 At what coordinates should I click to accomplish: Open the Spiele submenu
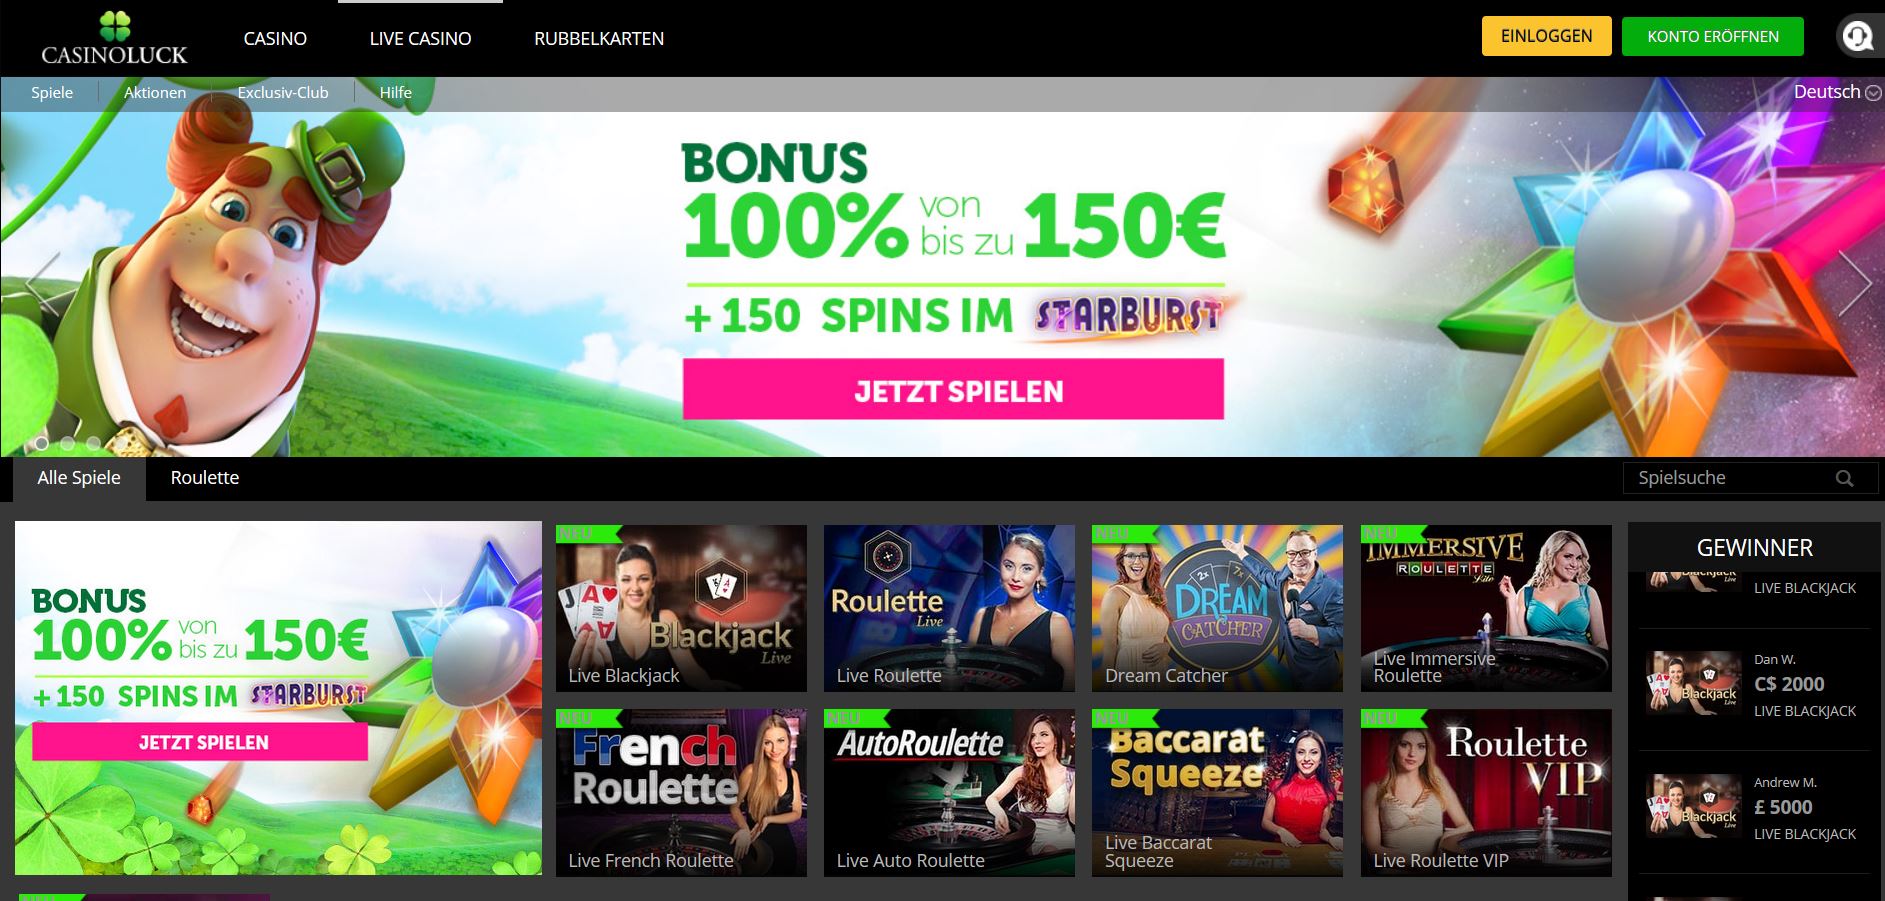52,92
